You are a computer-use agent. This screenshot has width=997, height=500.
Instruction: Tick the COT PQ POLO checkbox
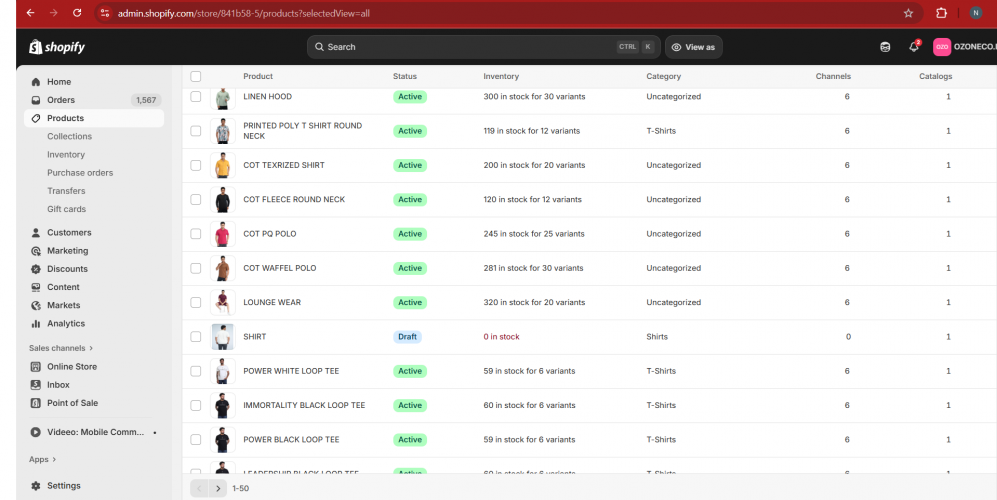tap(196, 234)
